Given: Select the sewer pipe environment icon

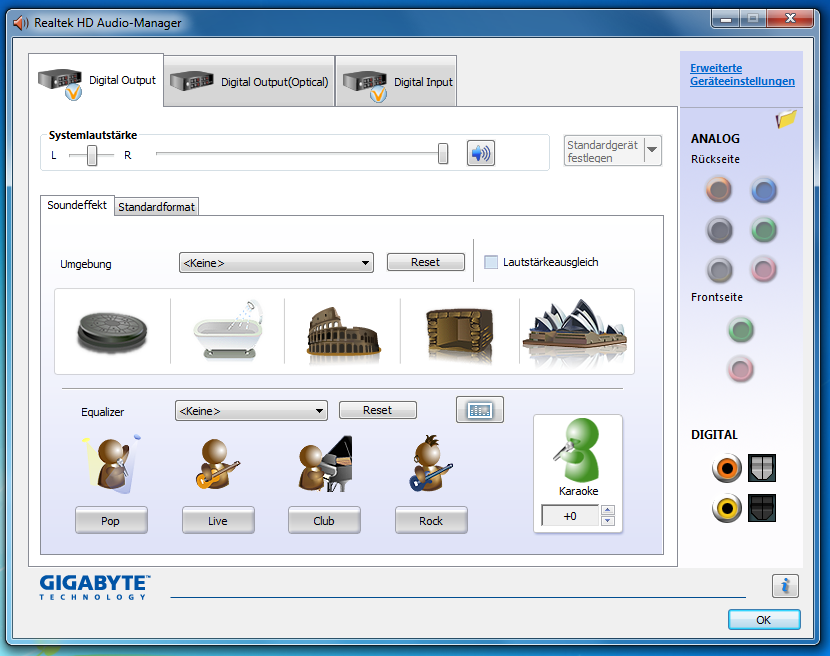Looking at the screenshot, I should (x=112, y=331).
